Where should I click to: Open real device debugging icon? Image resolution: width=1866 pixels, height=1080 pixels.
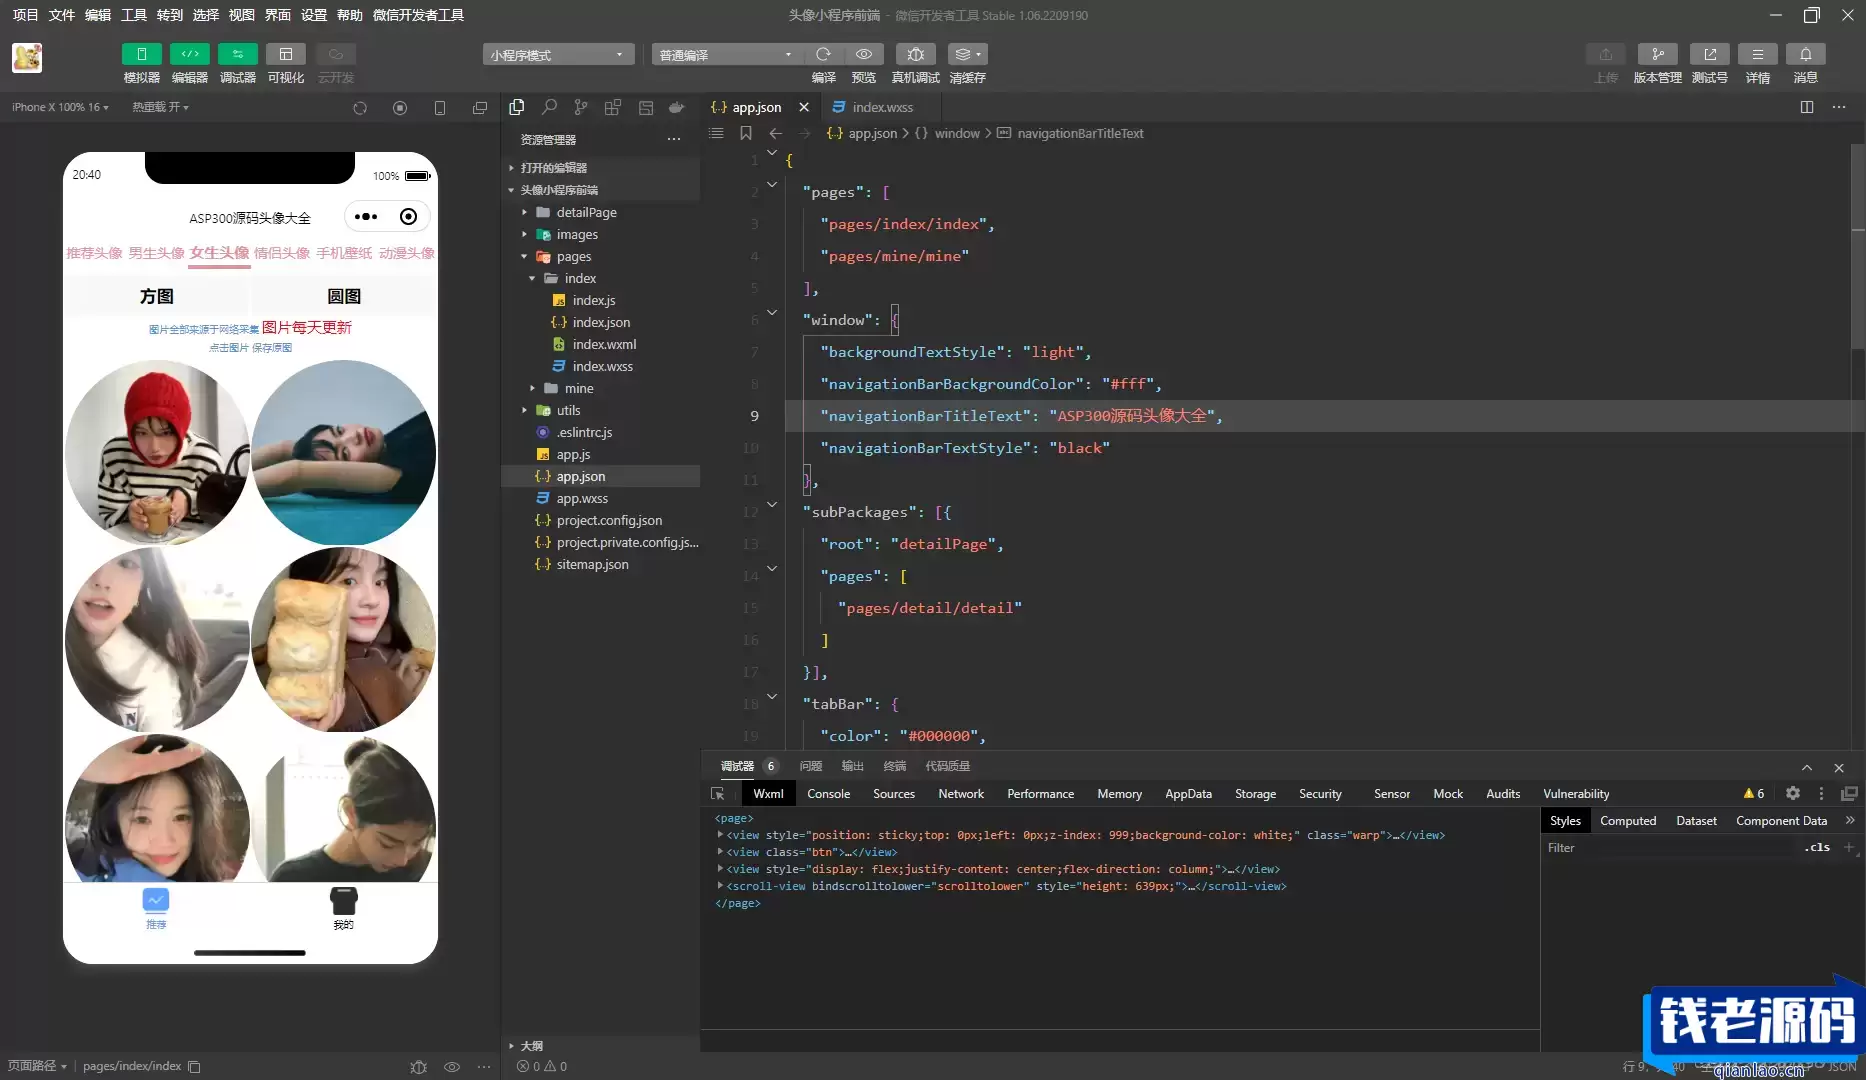(915, 54)
